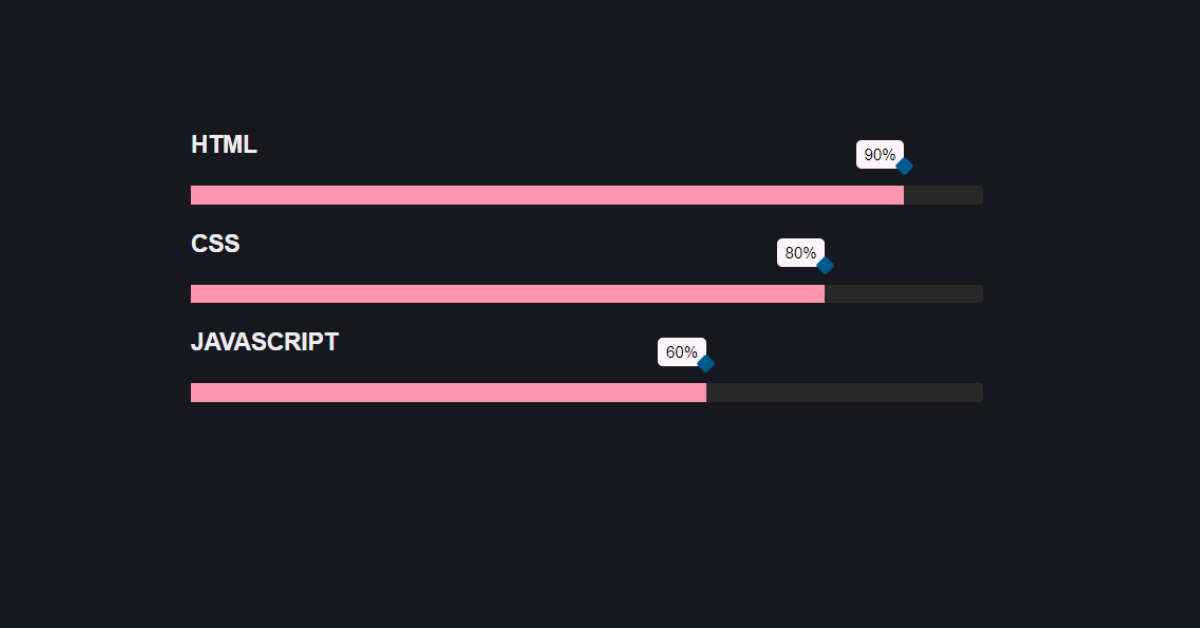Click the diamond marker on the CSS bar
The height and width of the screenshot is (628, 1200).
click(x=826, y=265)
